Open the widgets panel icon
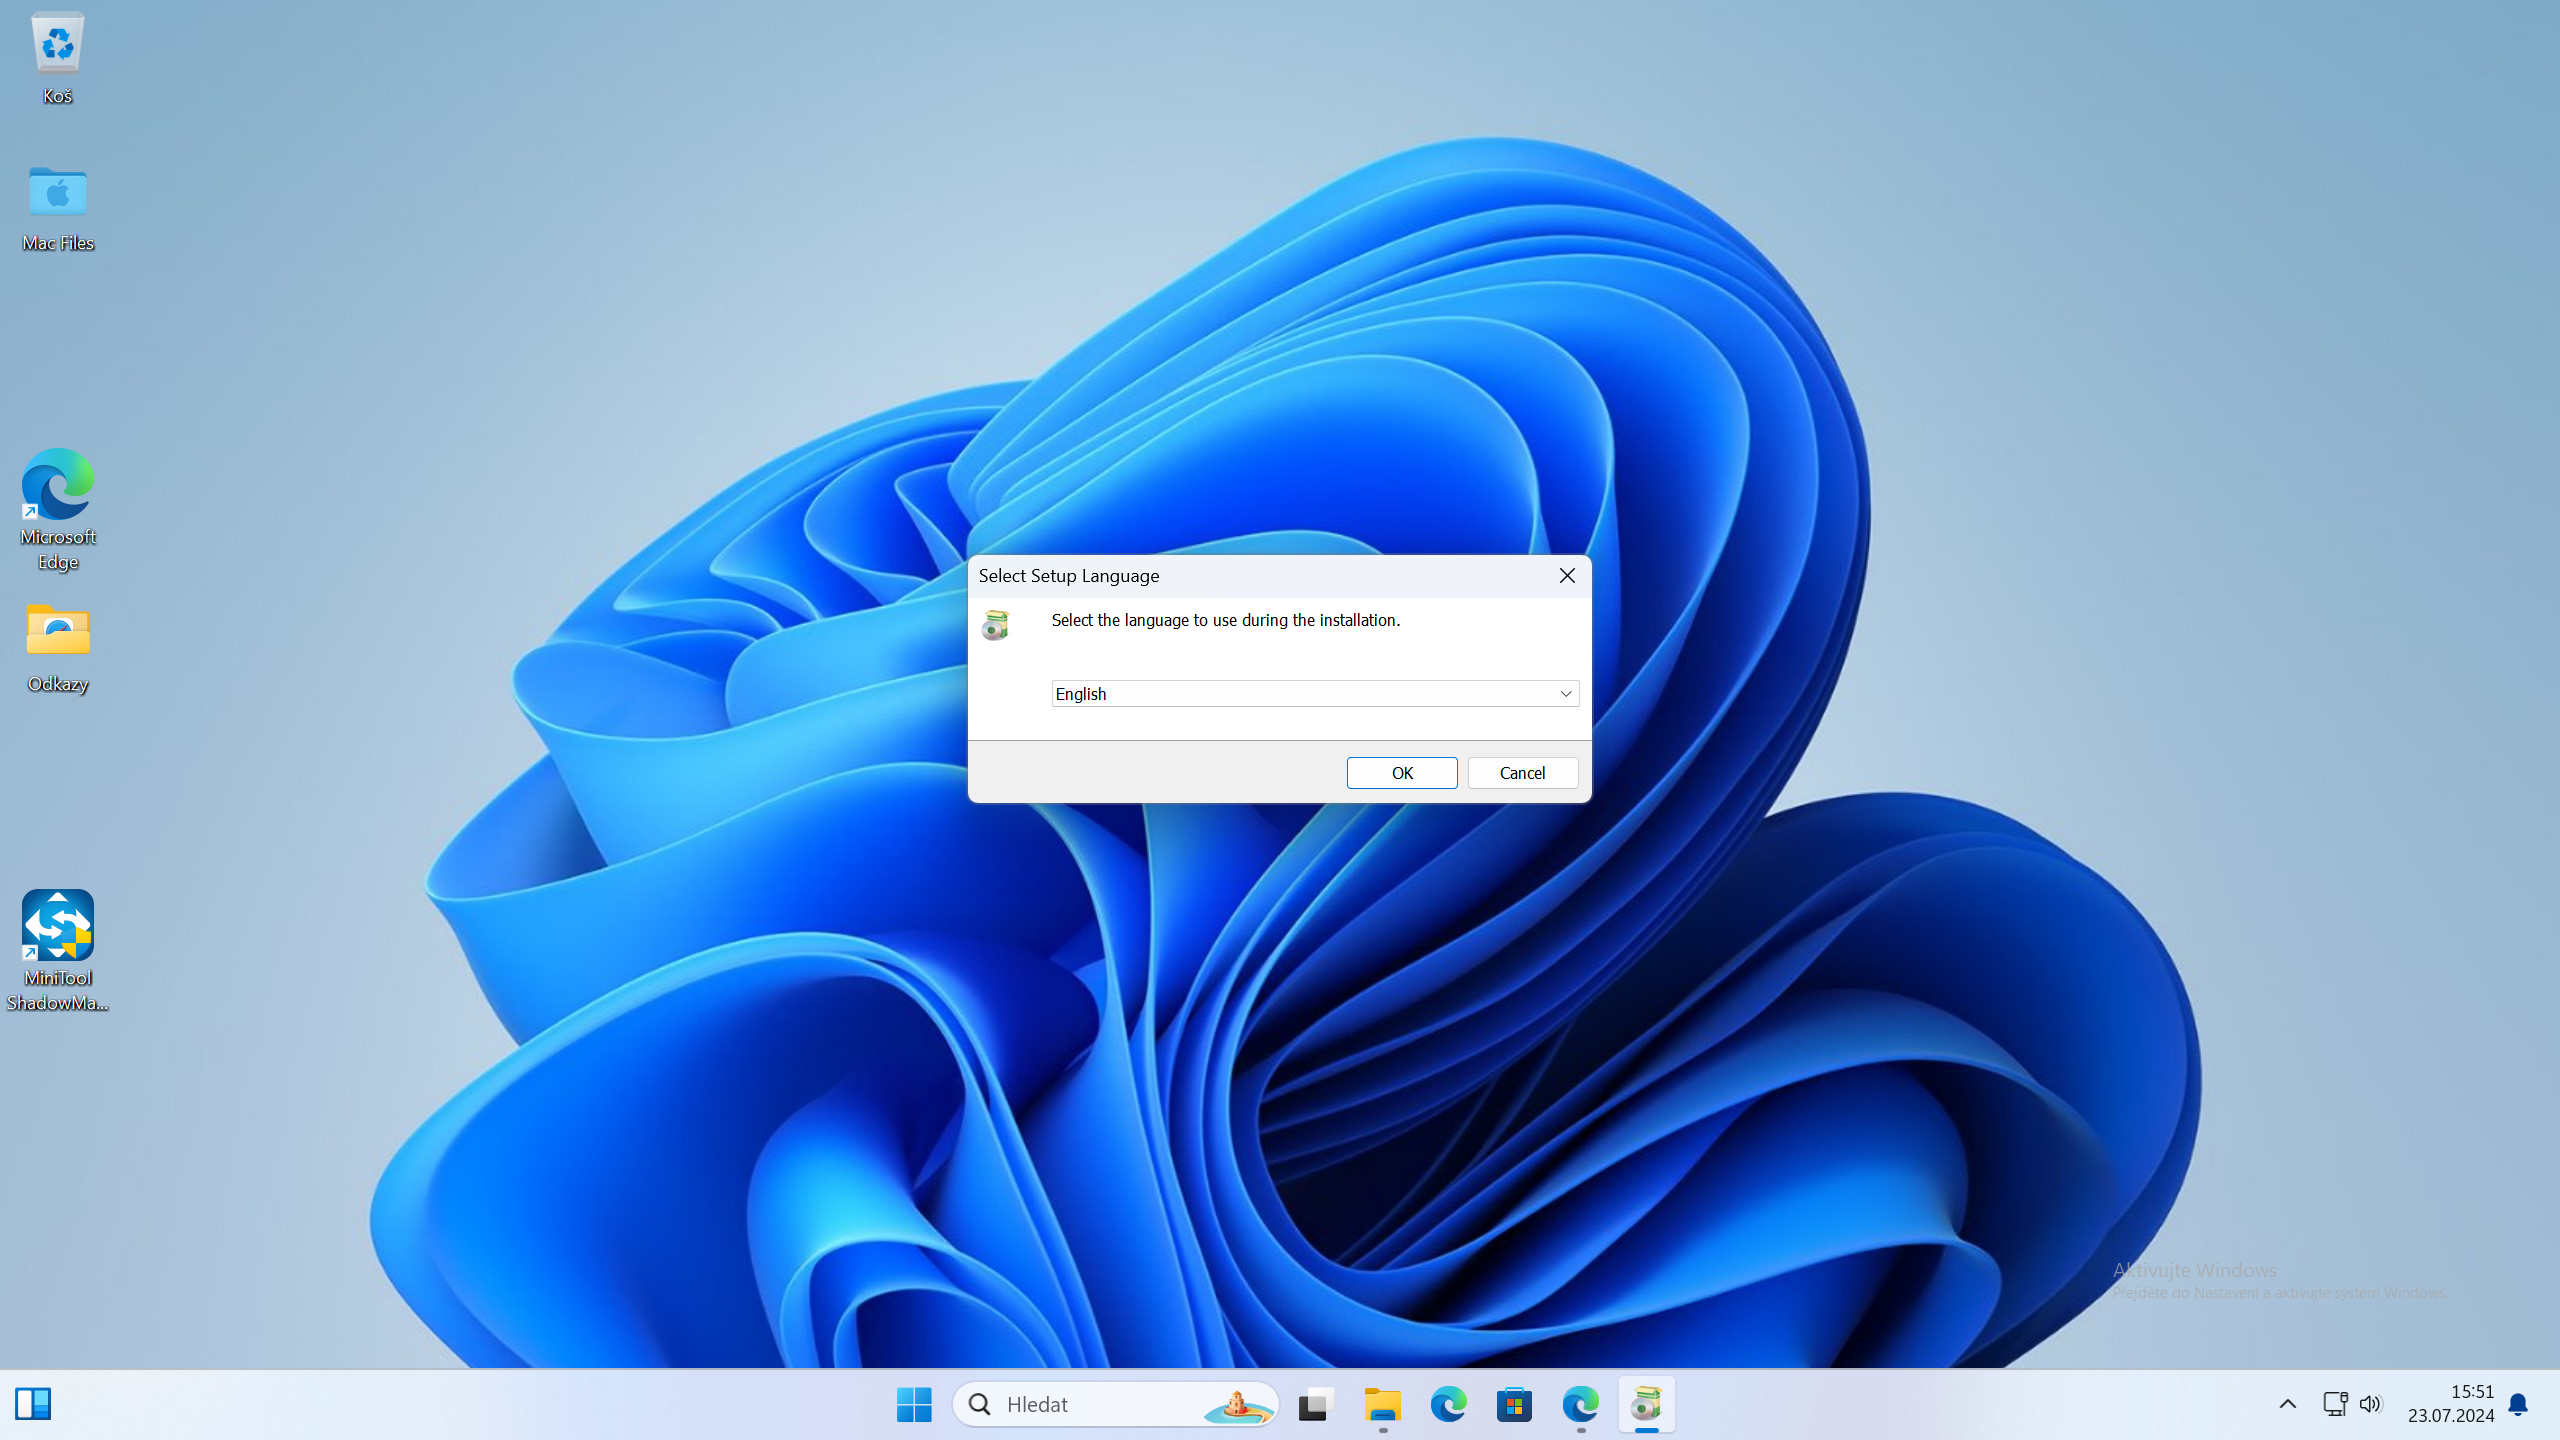This screenshot has width=2560, height=1440. point(33,1404)
